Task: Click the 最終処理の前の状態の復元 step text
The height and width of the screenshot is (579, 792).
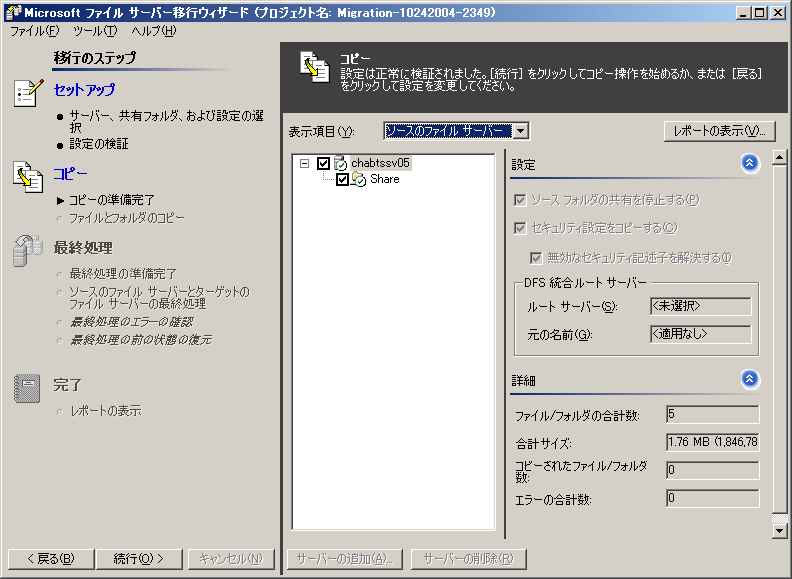Action: tap(140, 340)
